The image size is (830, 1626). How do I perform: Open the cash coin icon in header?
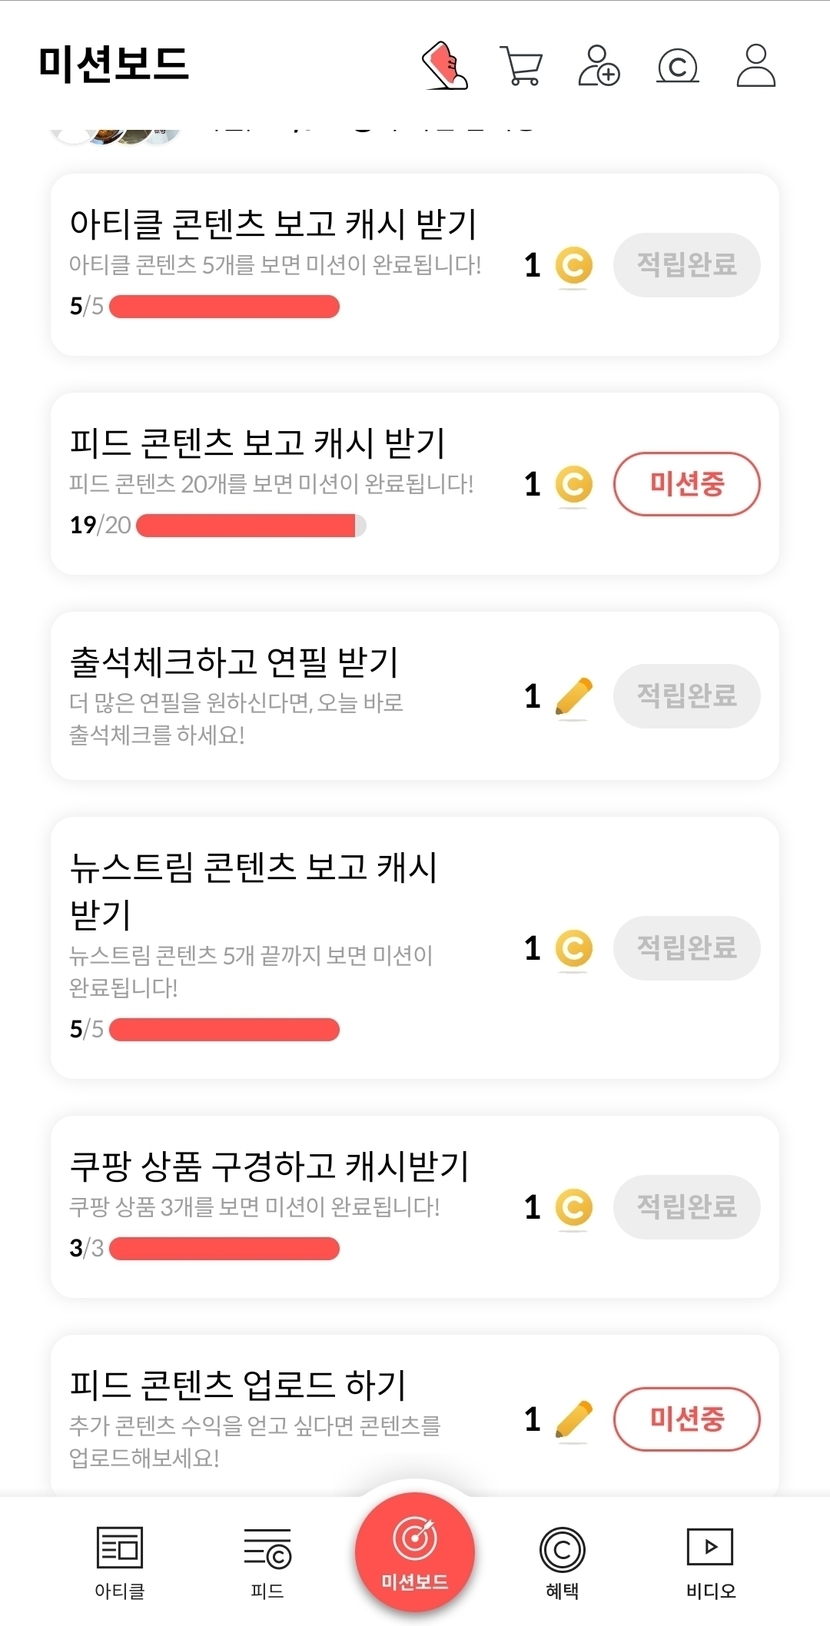point(677,66)
